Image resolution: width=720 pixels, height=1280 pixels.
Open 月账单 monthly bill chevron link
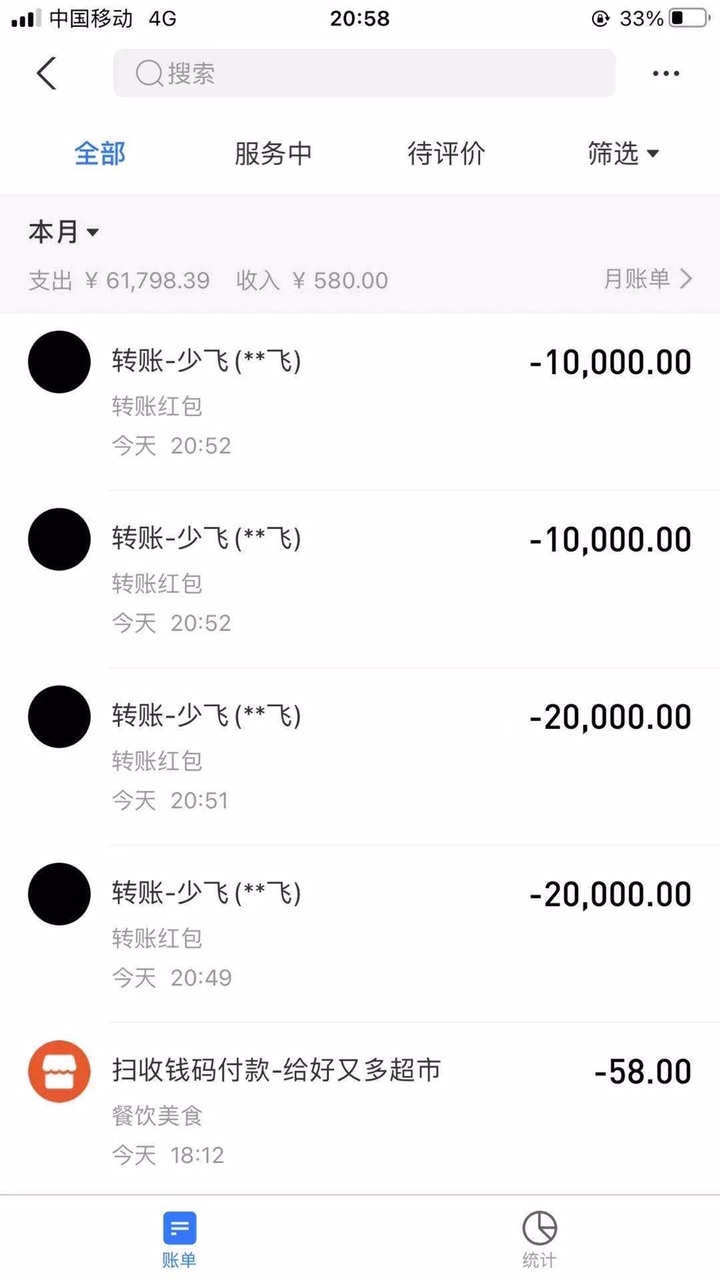click(x=647, y=280)
